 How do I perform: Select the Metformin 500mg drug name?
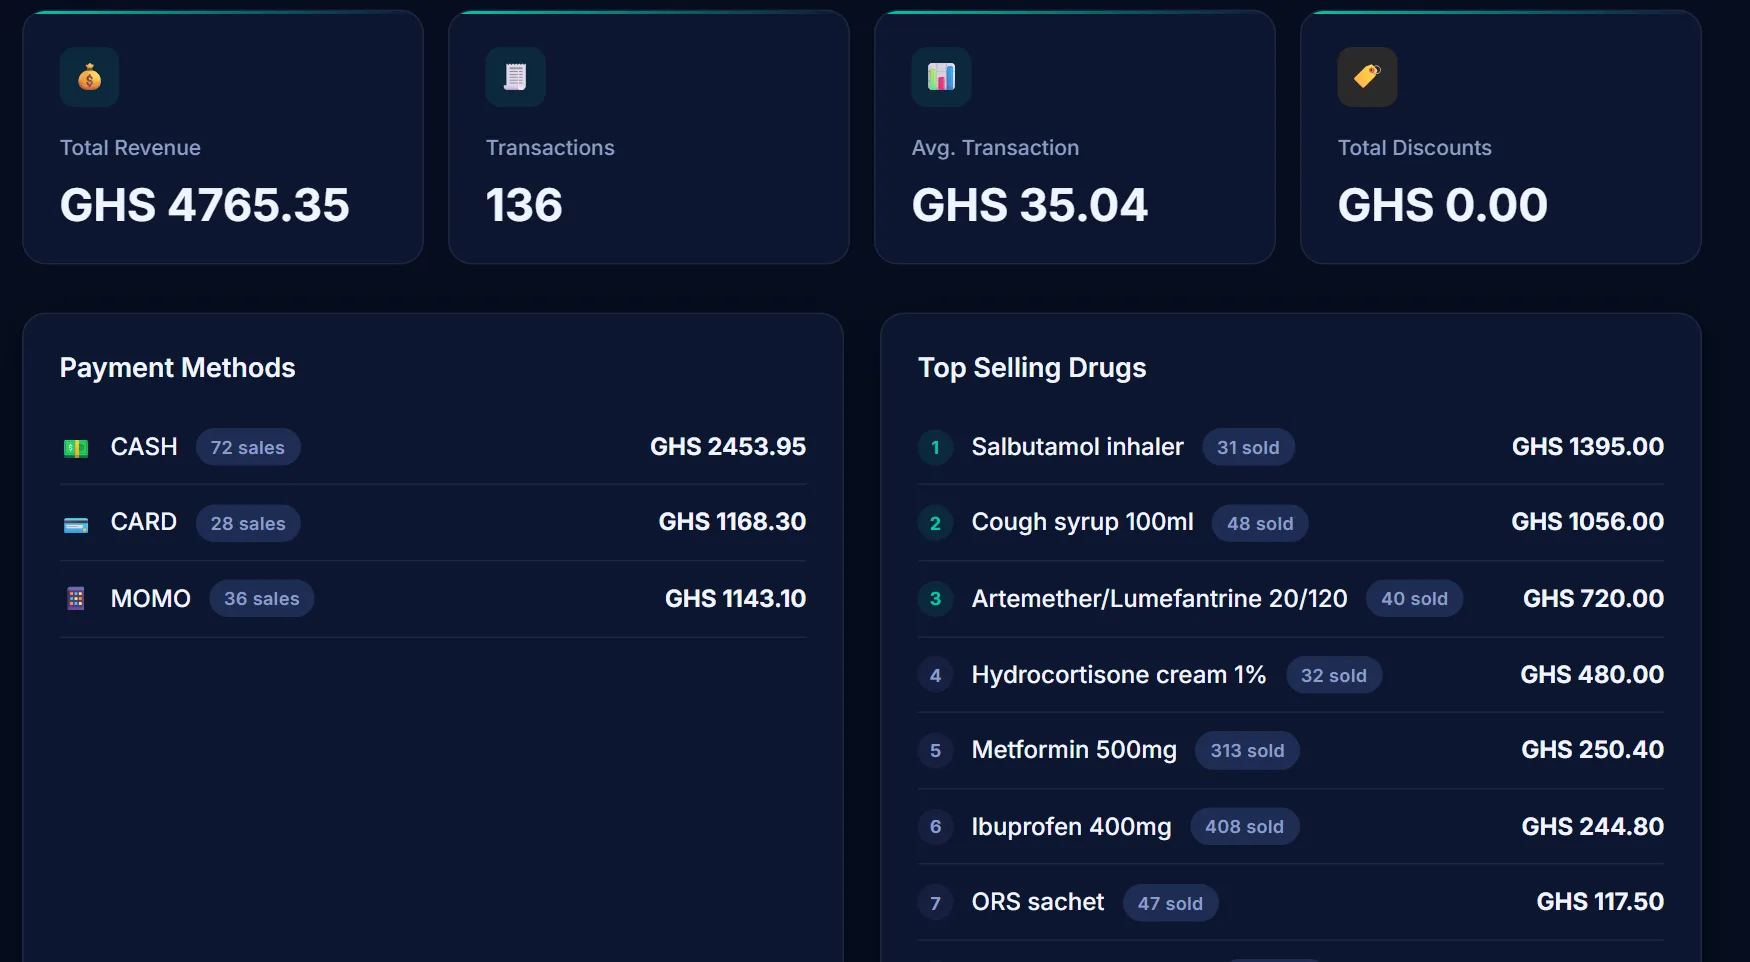(x=1074, y=751)
